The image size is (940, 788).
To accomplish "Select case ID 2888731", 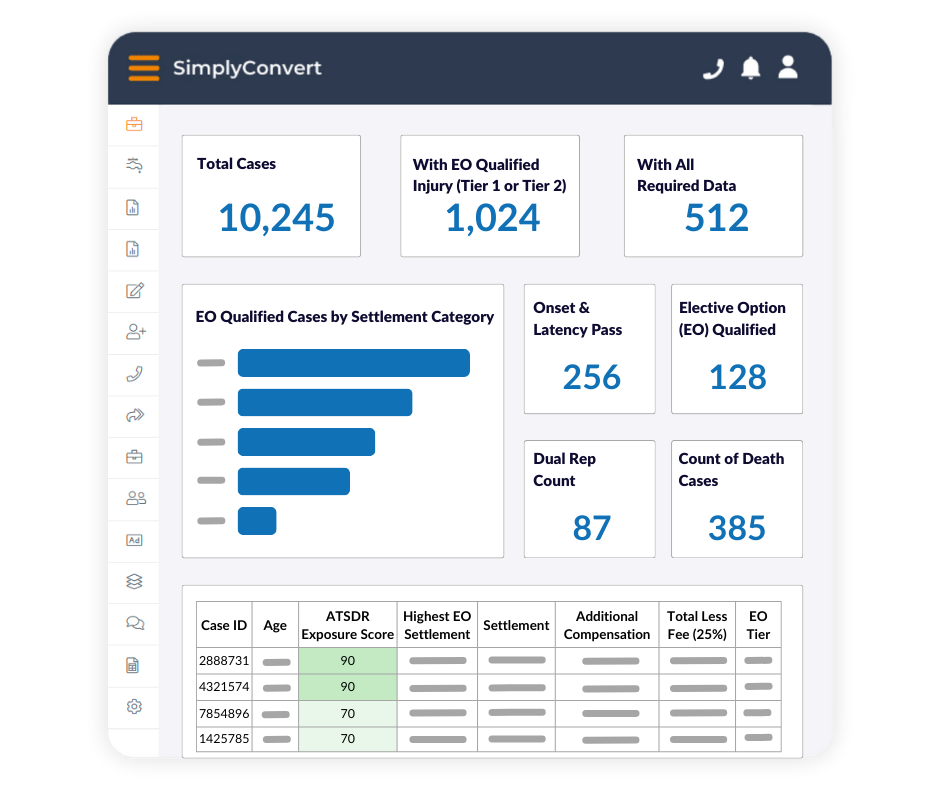I will pyautogui.click(x=224, y=660).
